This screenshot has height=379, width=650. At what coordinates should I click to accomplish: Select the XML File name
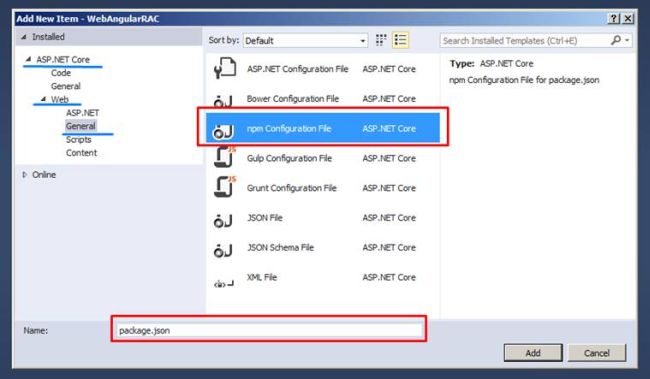coord(262,277)
